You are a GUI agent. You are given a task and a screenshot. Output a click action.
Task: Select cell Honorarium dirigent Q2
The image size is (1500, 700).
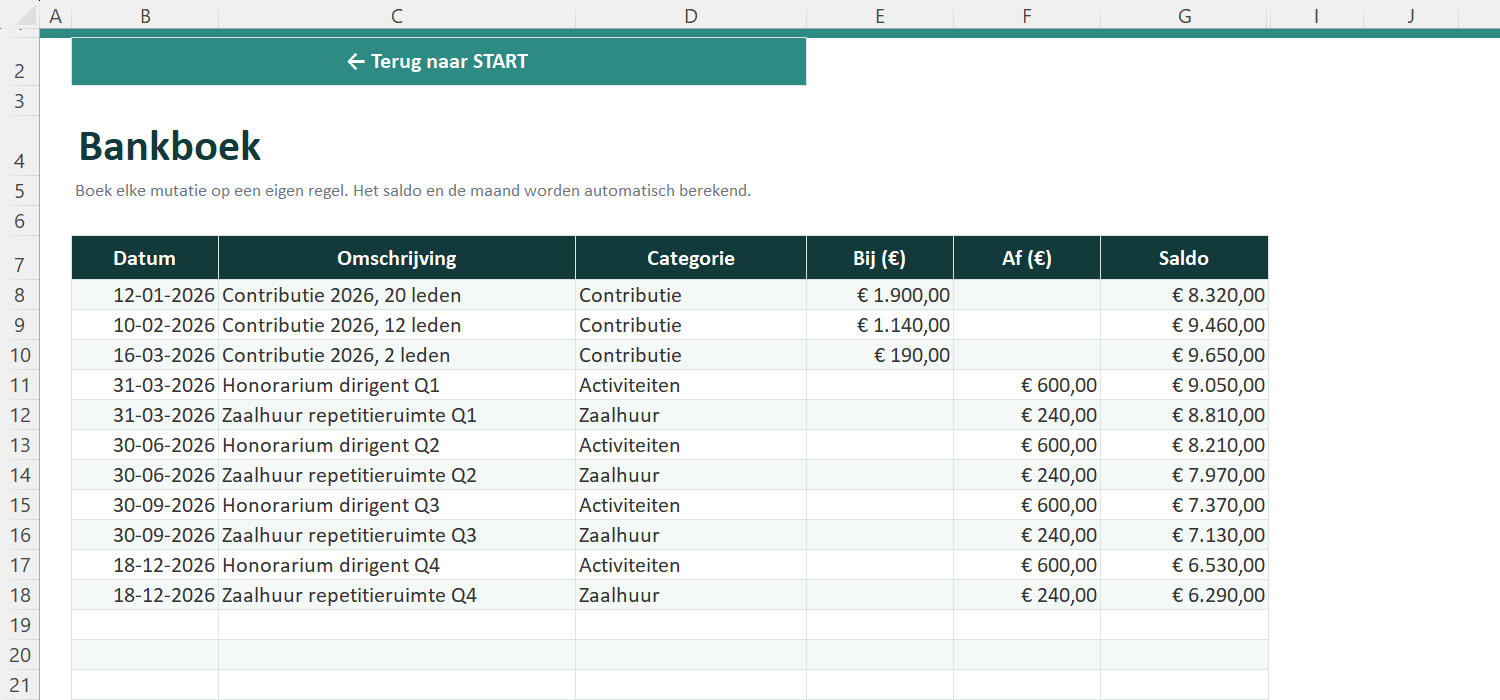(397, 445)
